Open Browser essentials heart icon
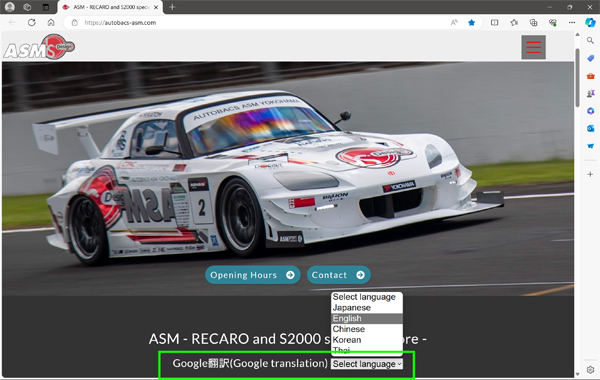 (x=553, y=23)
